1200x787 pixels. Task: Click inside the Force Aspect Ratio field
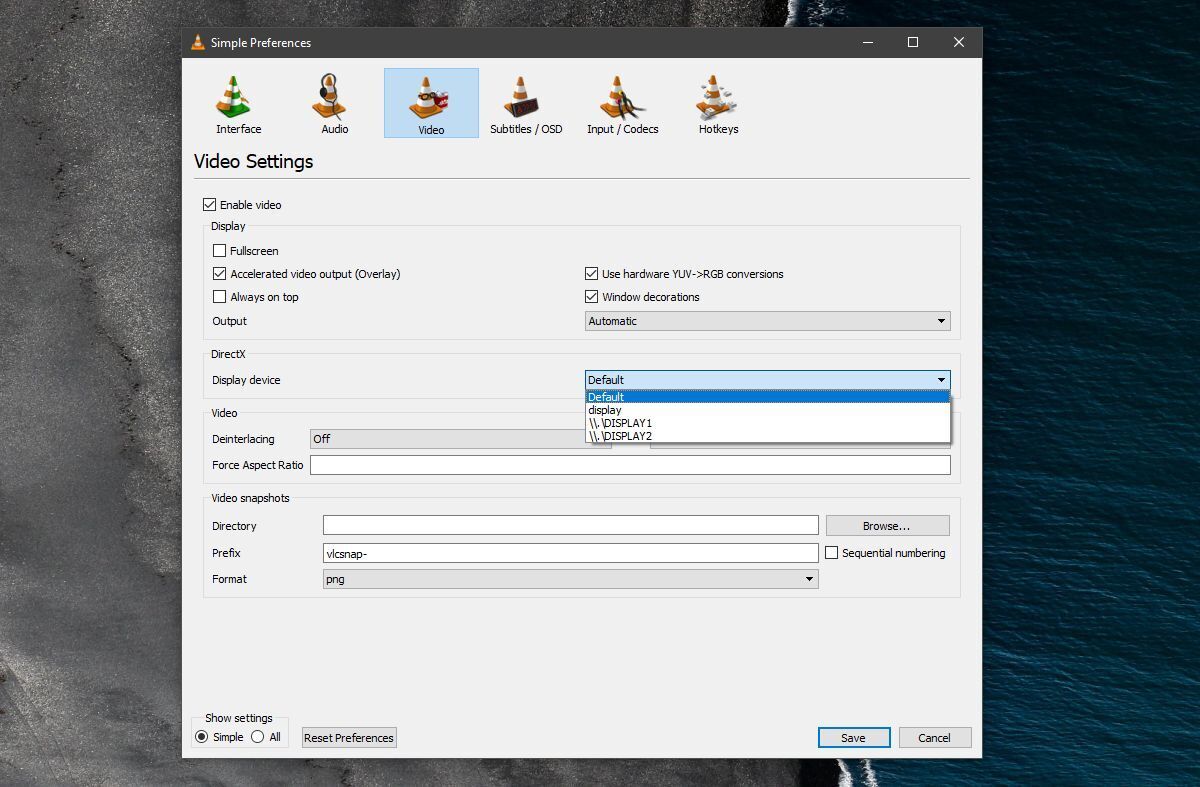(630, 464)
